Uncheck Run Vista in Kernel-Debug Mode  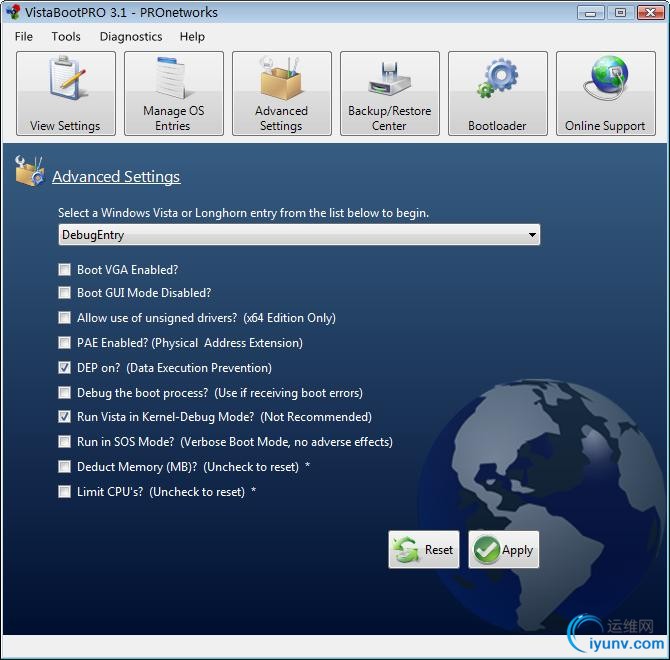(x=65, y=417)
